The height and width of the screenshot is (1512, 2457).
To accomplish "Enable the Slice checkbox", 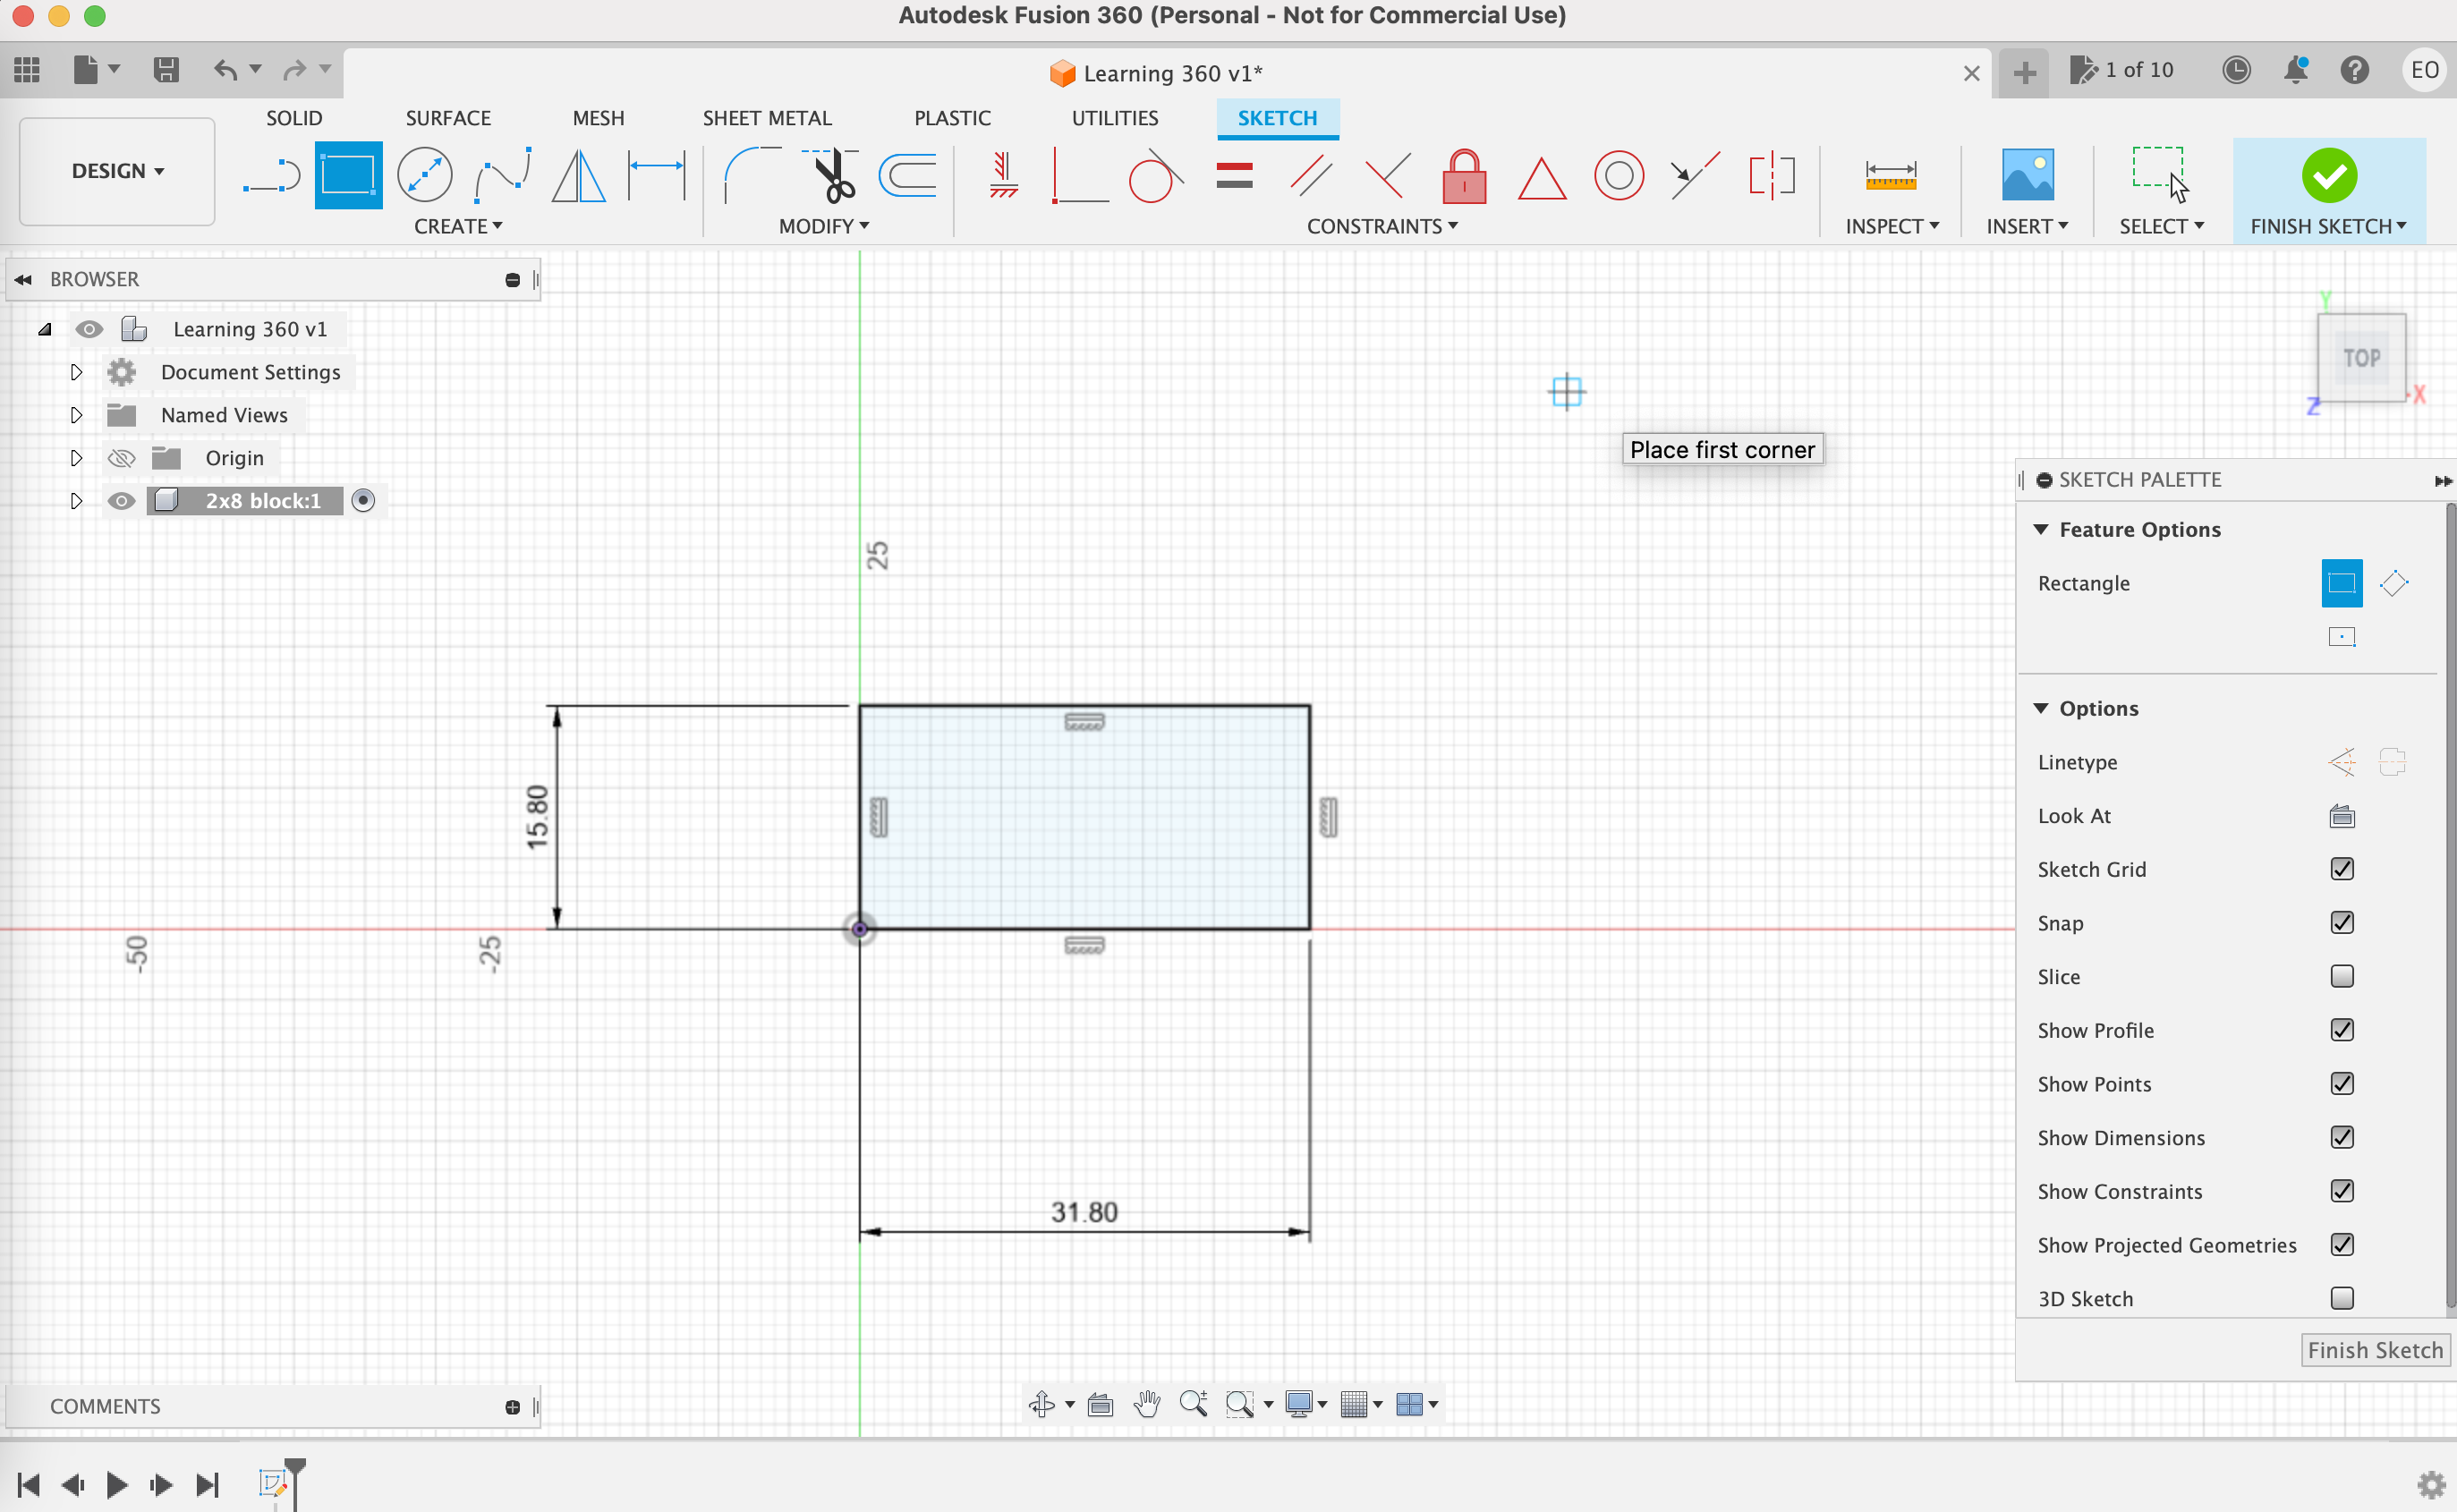I will 2341,977.
